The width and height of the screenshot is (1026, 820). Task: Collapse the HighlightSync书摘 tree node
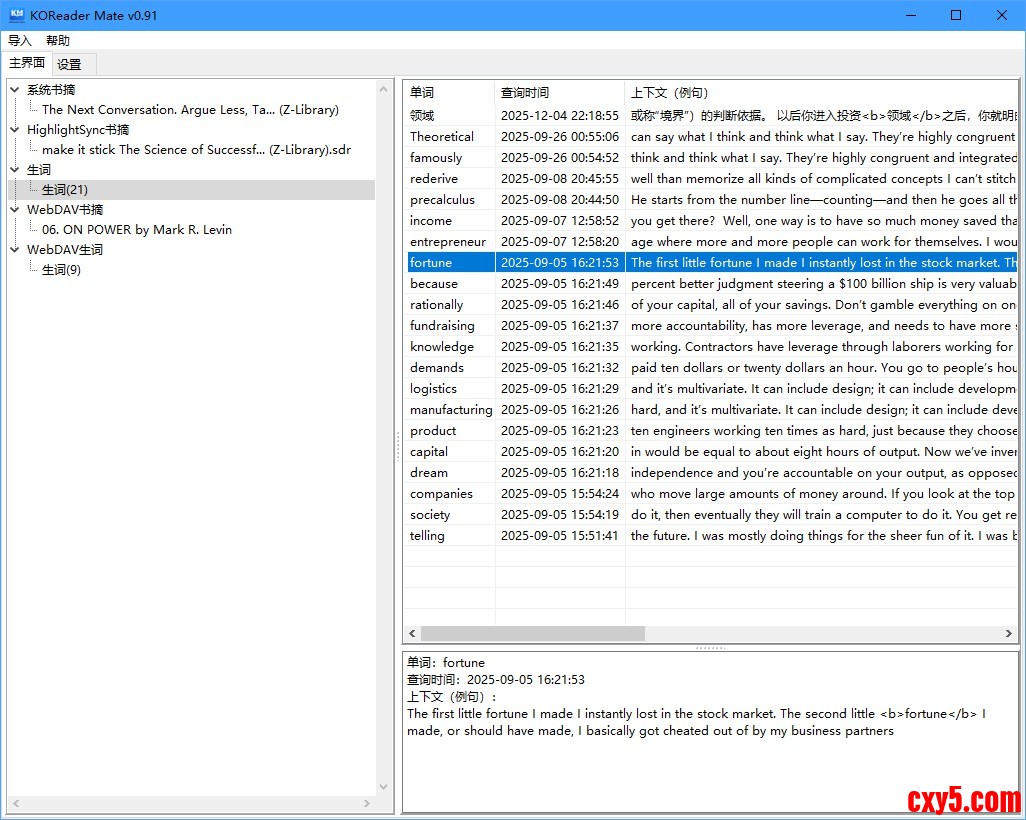tap(15, 130)
